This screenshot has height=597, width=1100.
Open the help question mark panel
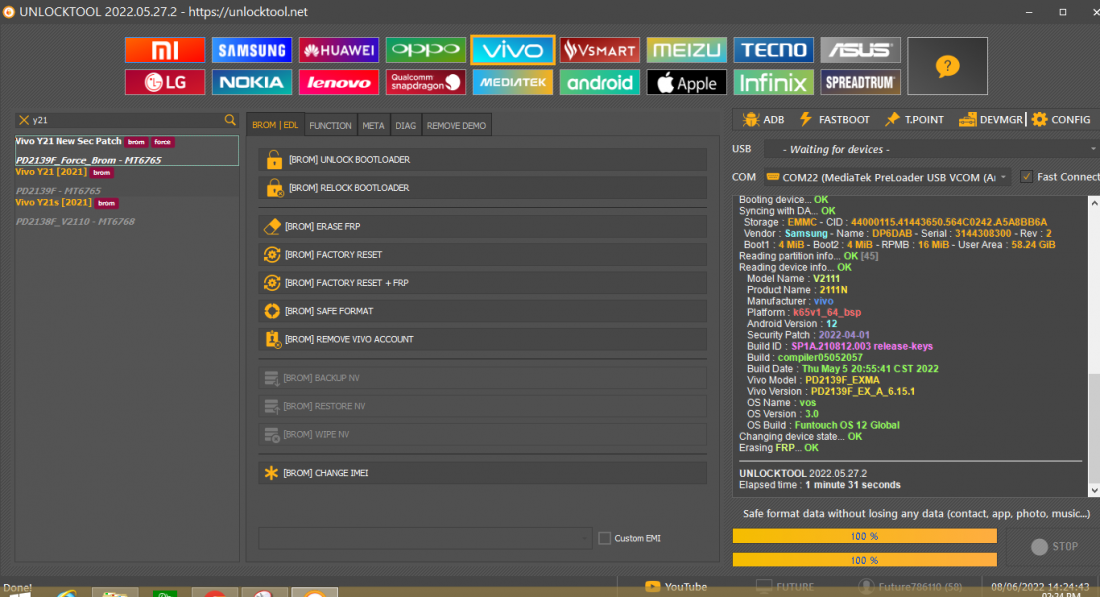pos(947,66)
